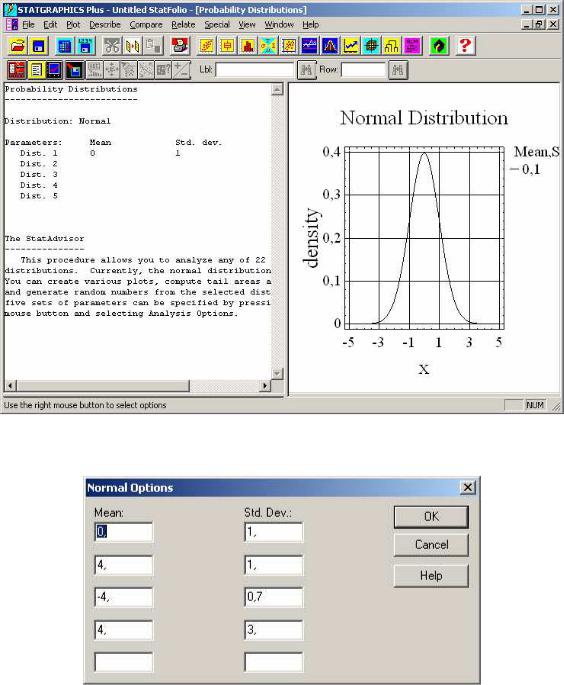This screenshot has width=564, height=685.
Task: Open the Edit menu
Action: coord(50,25)
